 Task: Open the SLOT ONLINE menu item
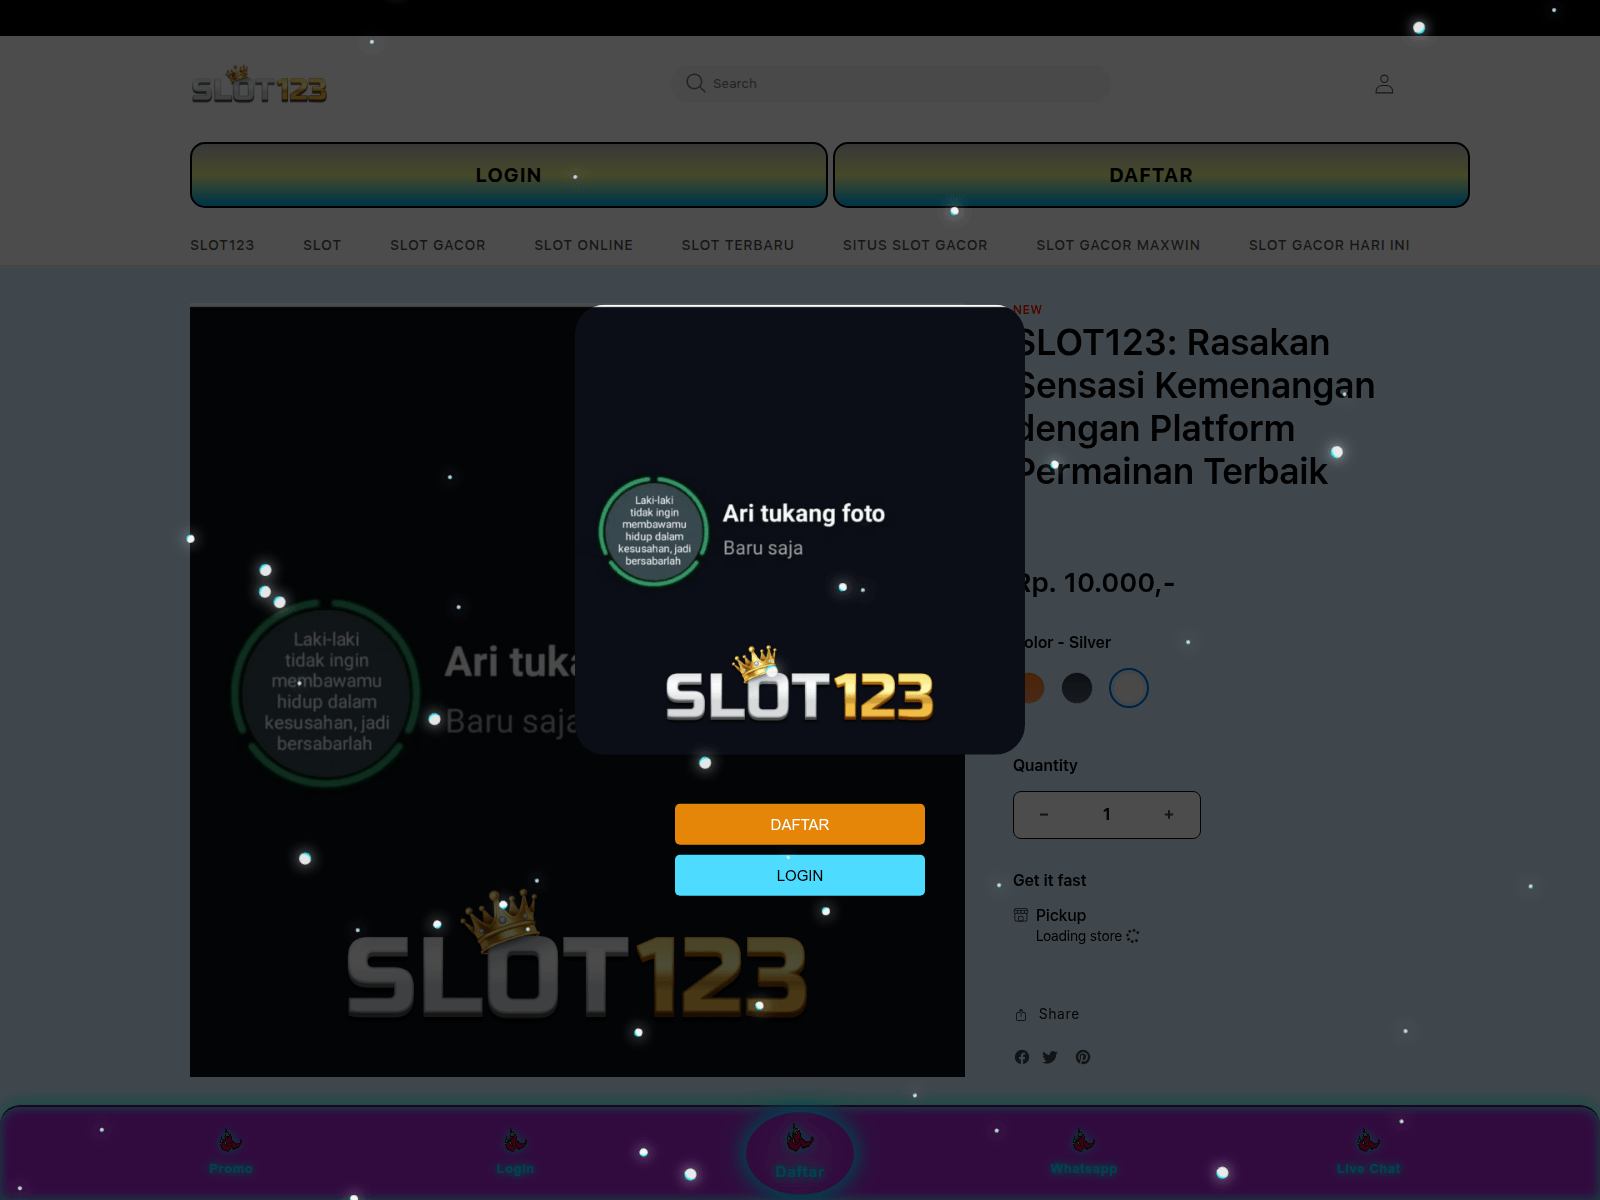[x=583, y=245]
